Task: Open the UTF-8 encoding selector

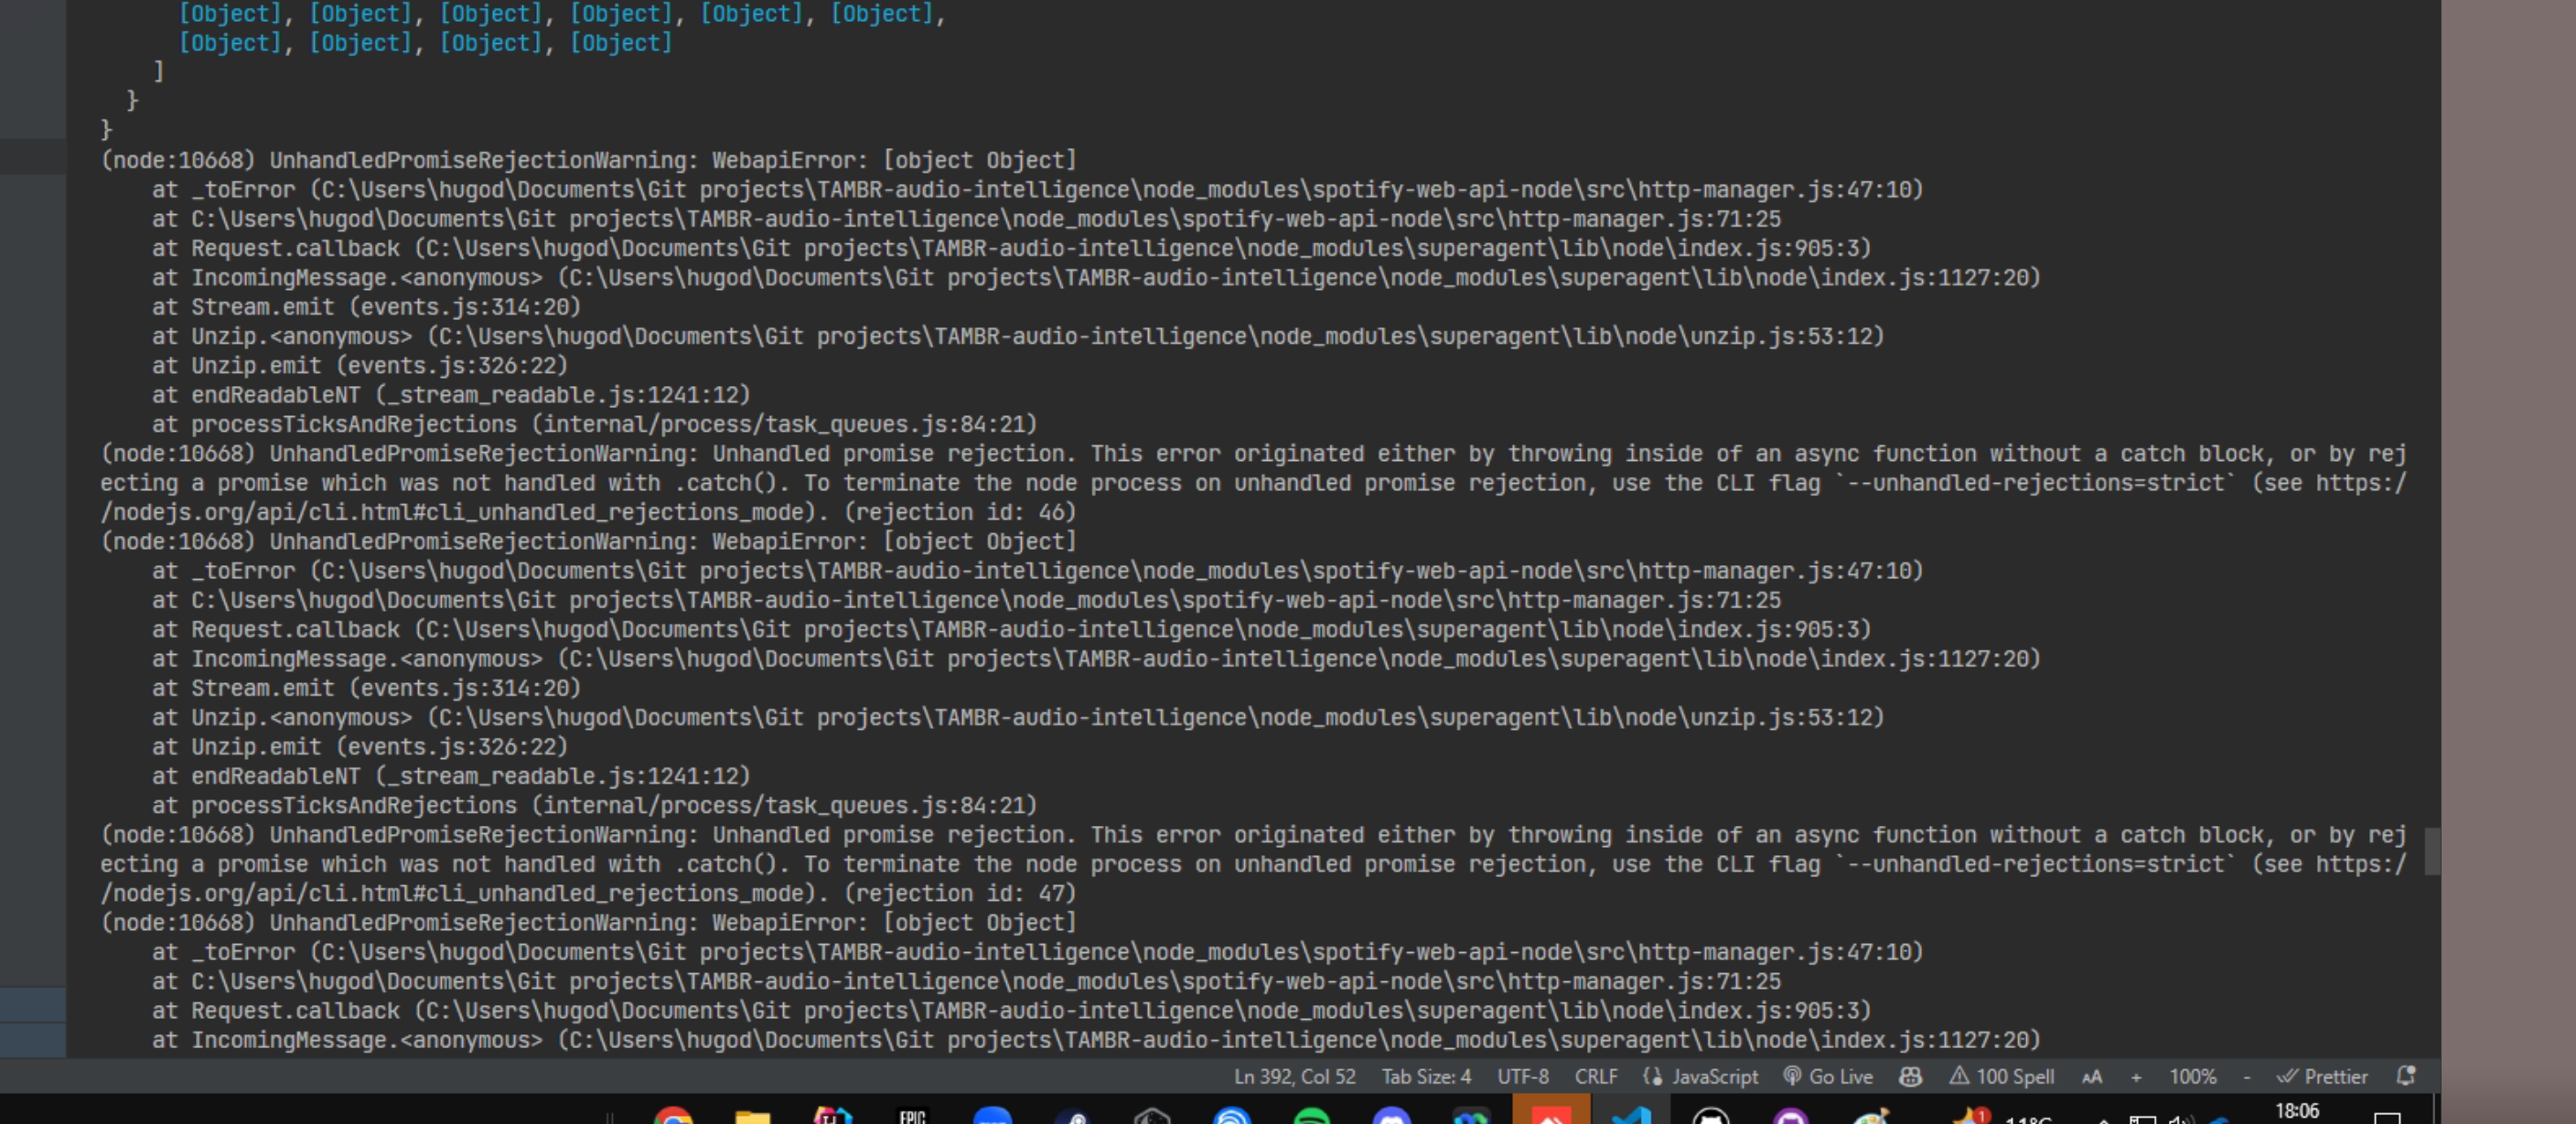Action: 1524,1076
